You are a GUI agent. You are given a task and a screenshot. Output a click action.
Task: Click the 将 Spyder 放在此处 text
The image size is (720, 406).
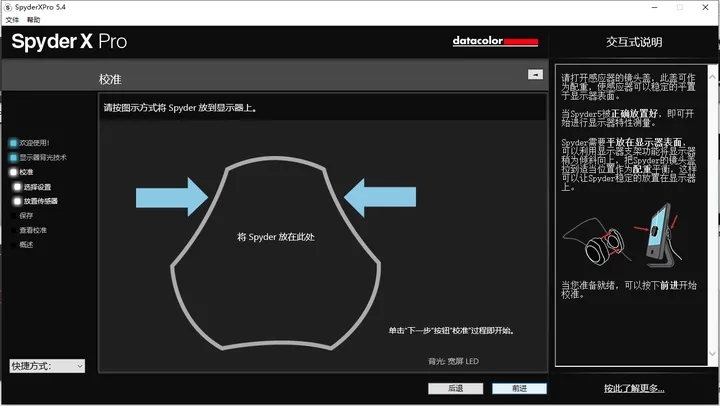click(276, 237)
